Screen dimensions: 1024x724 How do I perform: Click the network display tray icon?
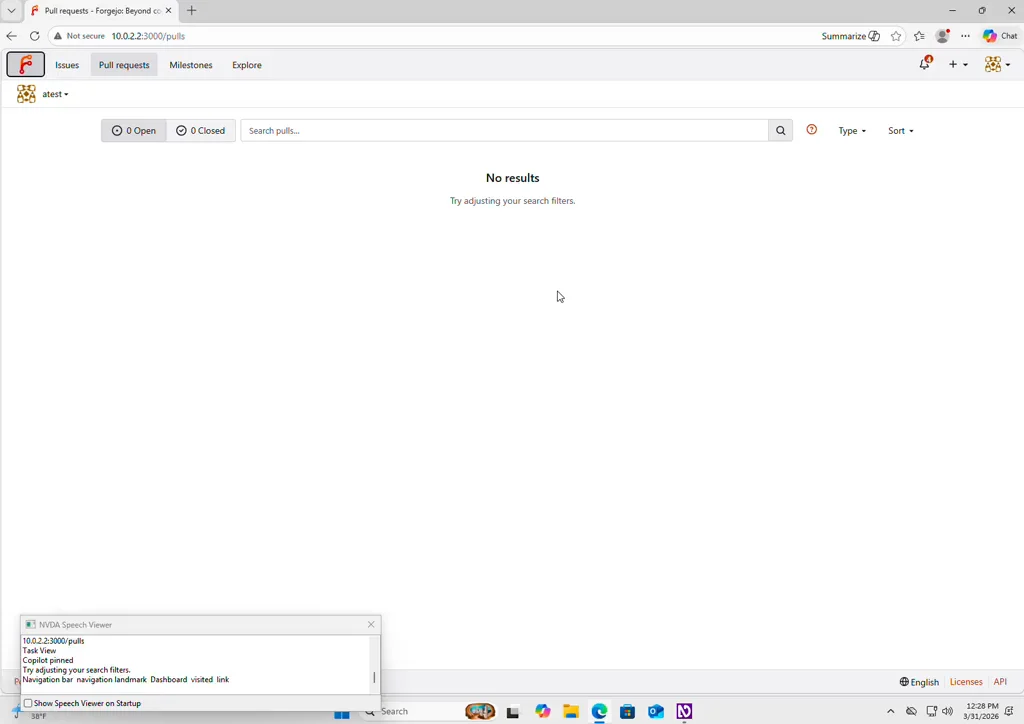point(932,711)
